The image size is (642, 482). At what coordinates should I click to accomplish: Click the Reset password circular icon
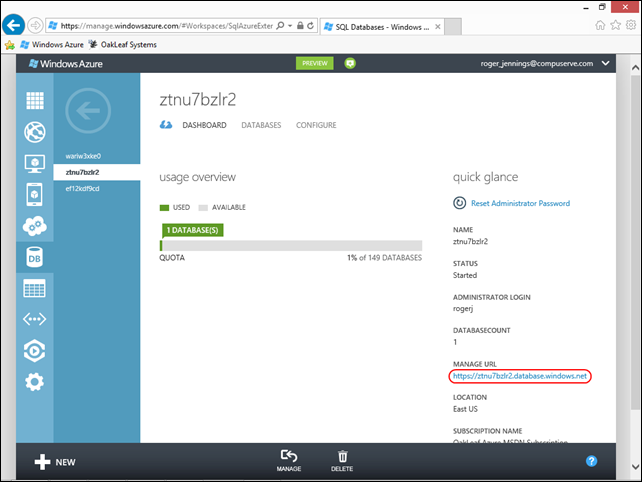459,203
